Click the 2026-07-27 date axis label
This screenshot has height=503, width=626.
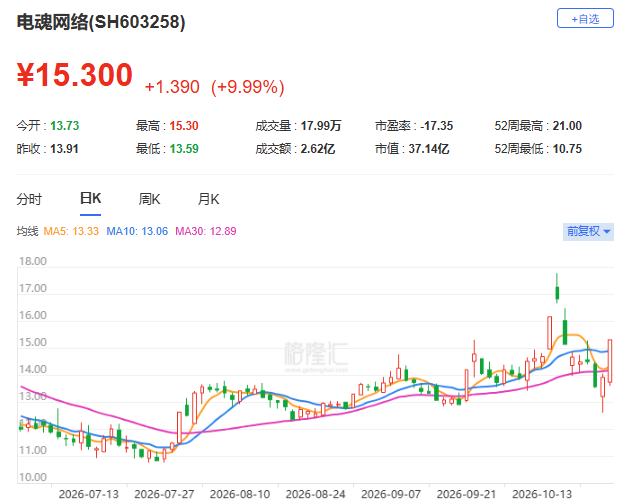tap(164, 494)
